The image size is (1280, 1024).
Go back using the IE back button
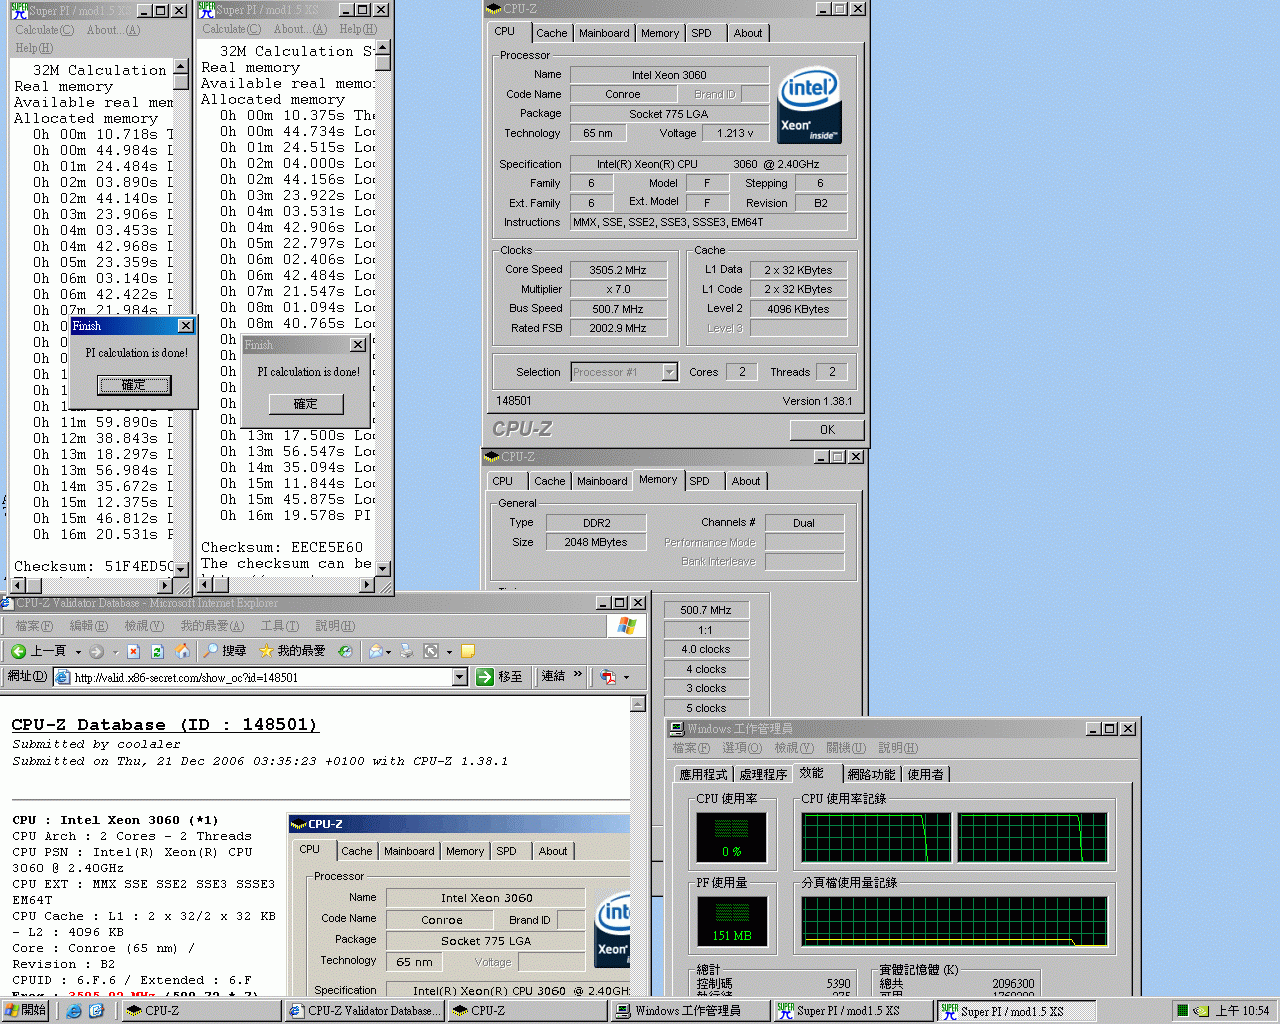[38, 651]
